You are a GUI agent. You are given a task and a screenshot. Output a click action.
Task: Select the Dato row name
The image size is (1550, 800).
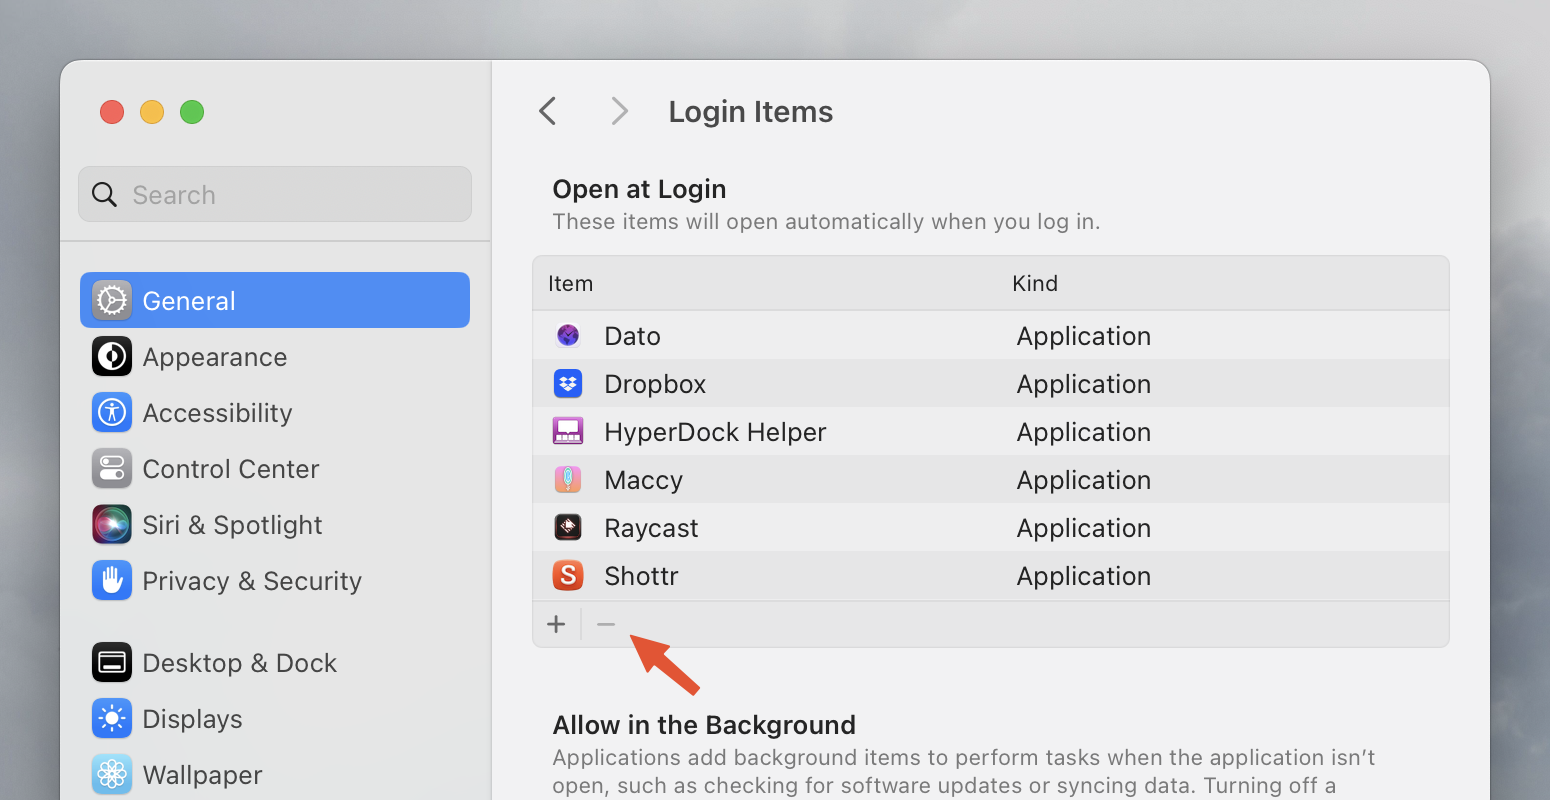click(x=633, y=336)
